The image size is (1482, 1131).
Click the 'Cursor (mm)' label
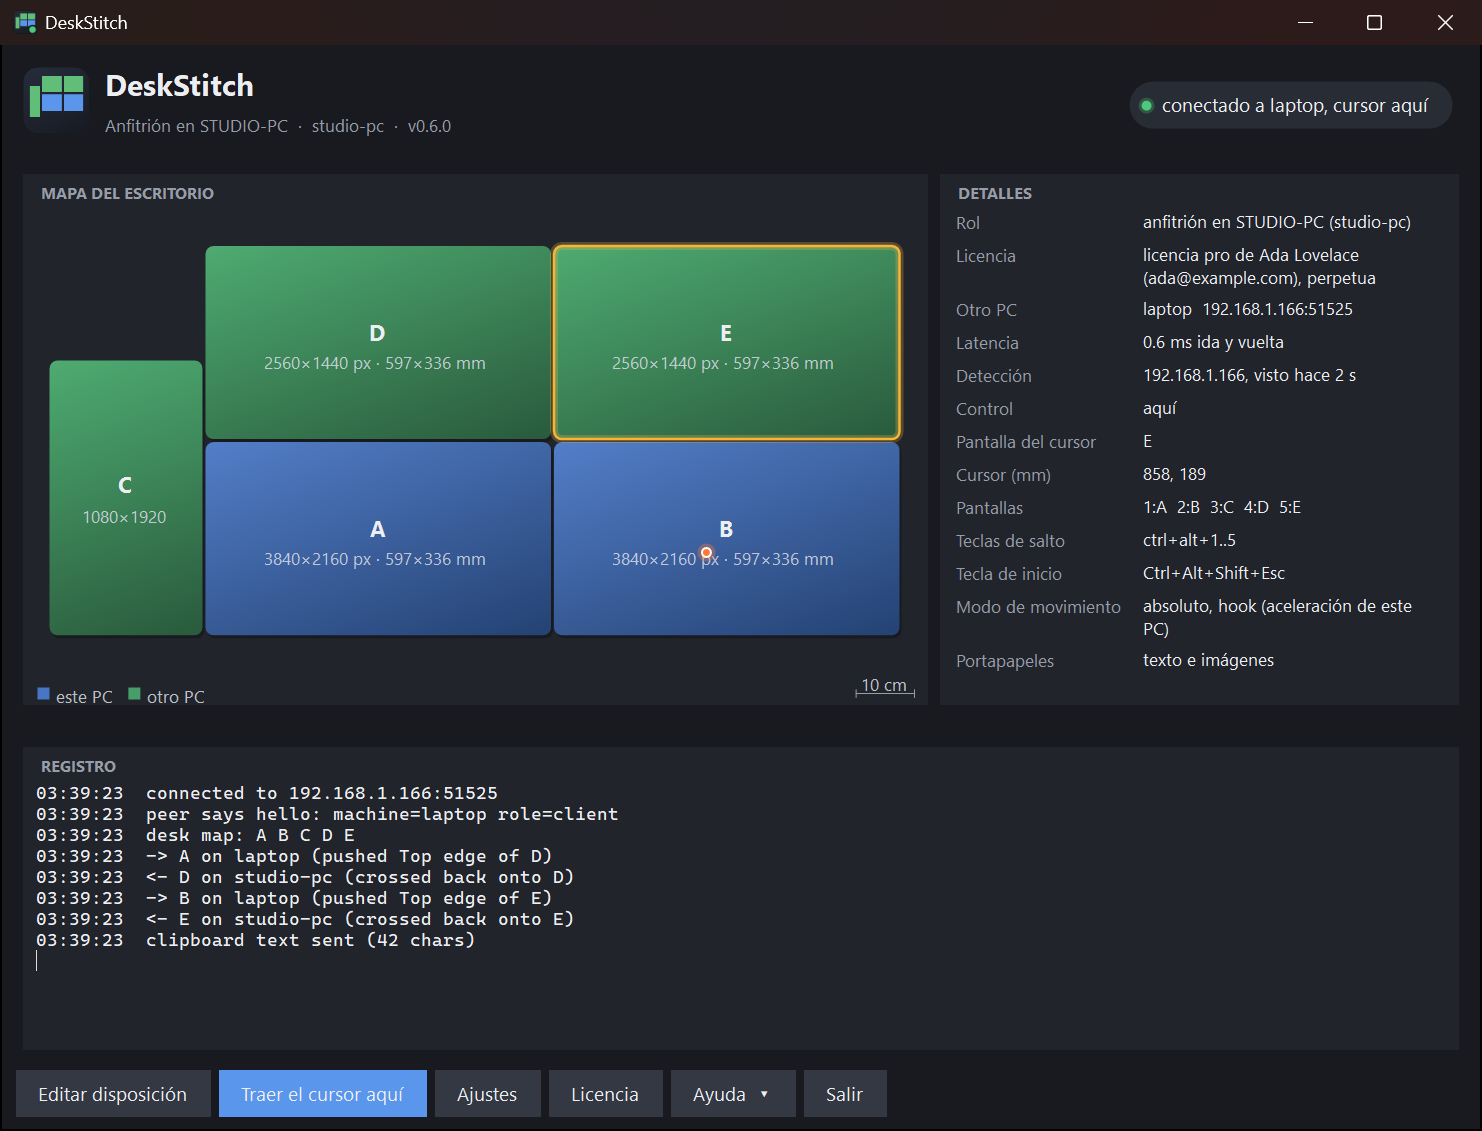tap(1004, 475)
